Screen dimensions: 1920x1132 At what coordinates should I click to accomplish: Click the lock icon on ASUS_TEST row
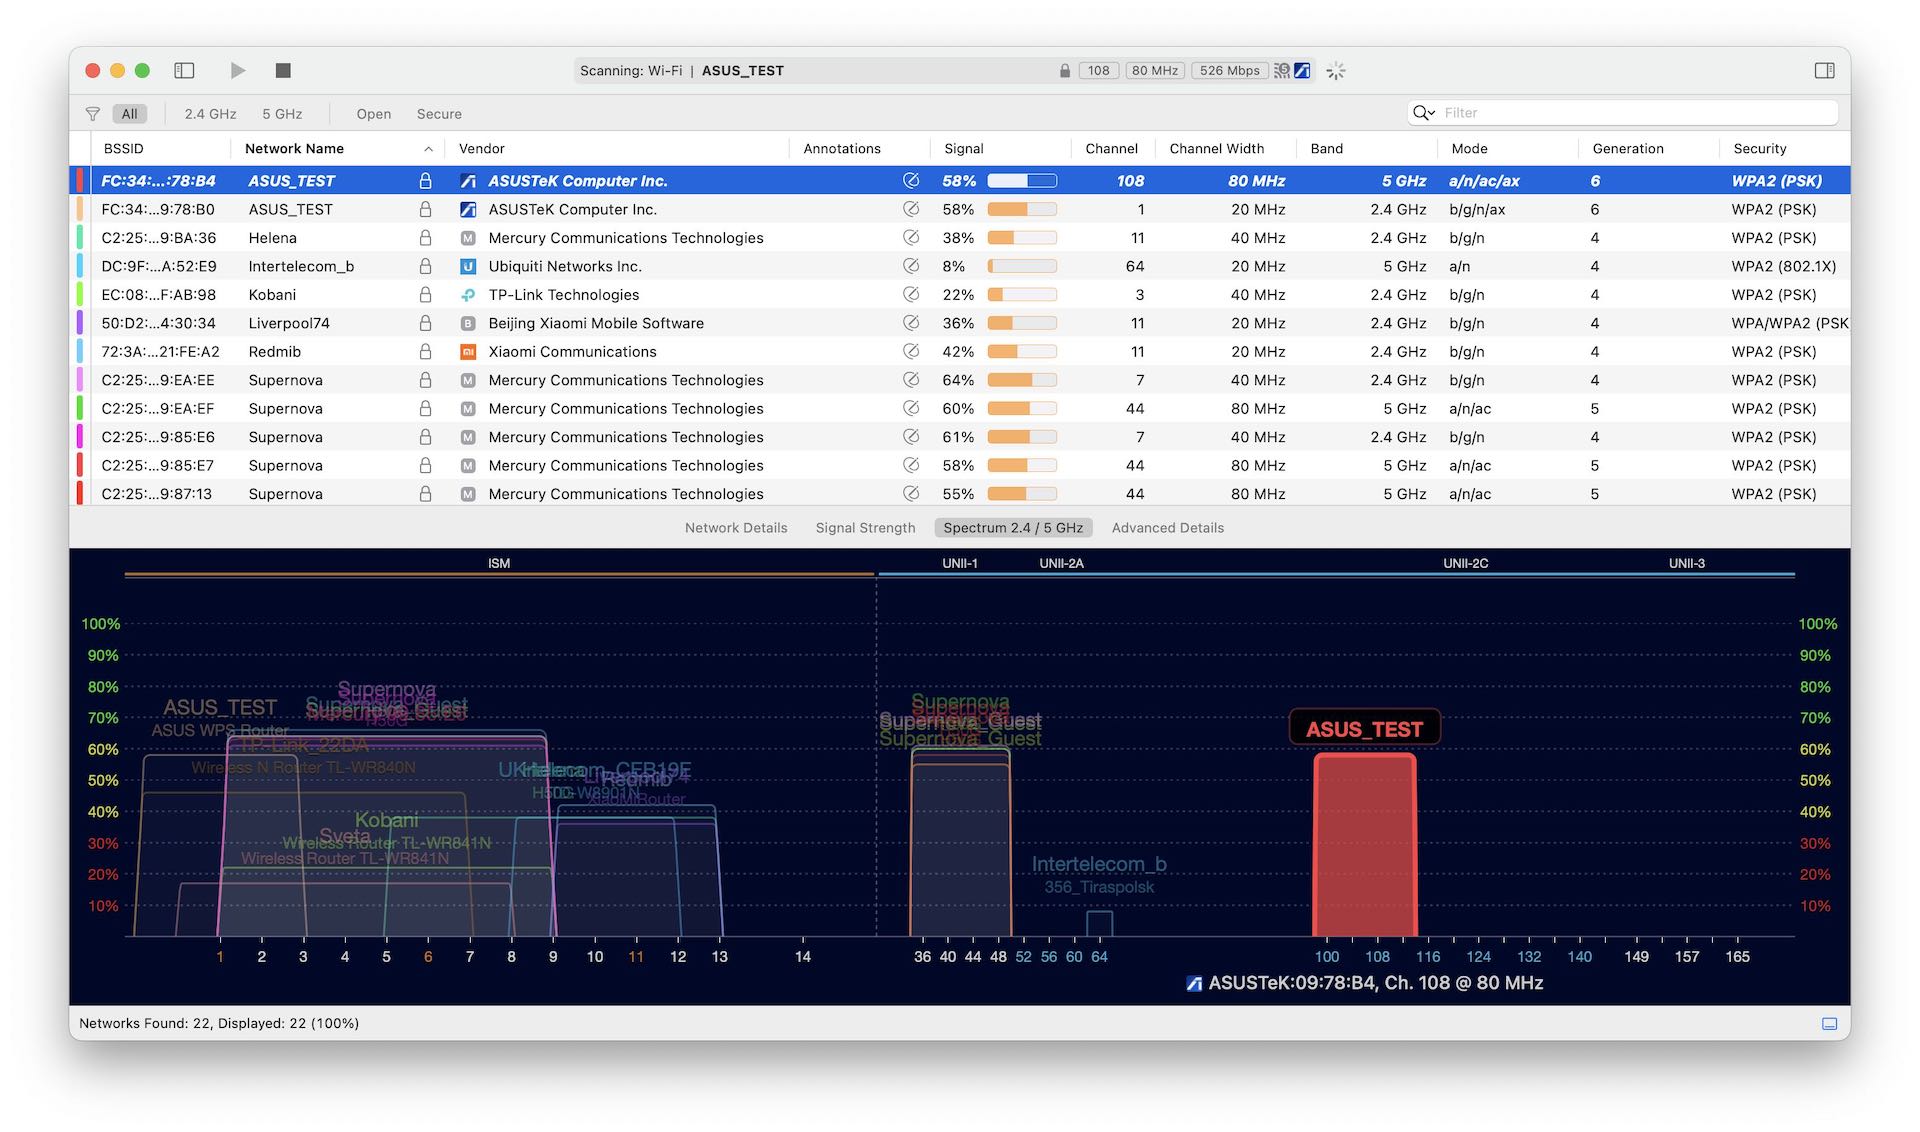424,181
